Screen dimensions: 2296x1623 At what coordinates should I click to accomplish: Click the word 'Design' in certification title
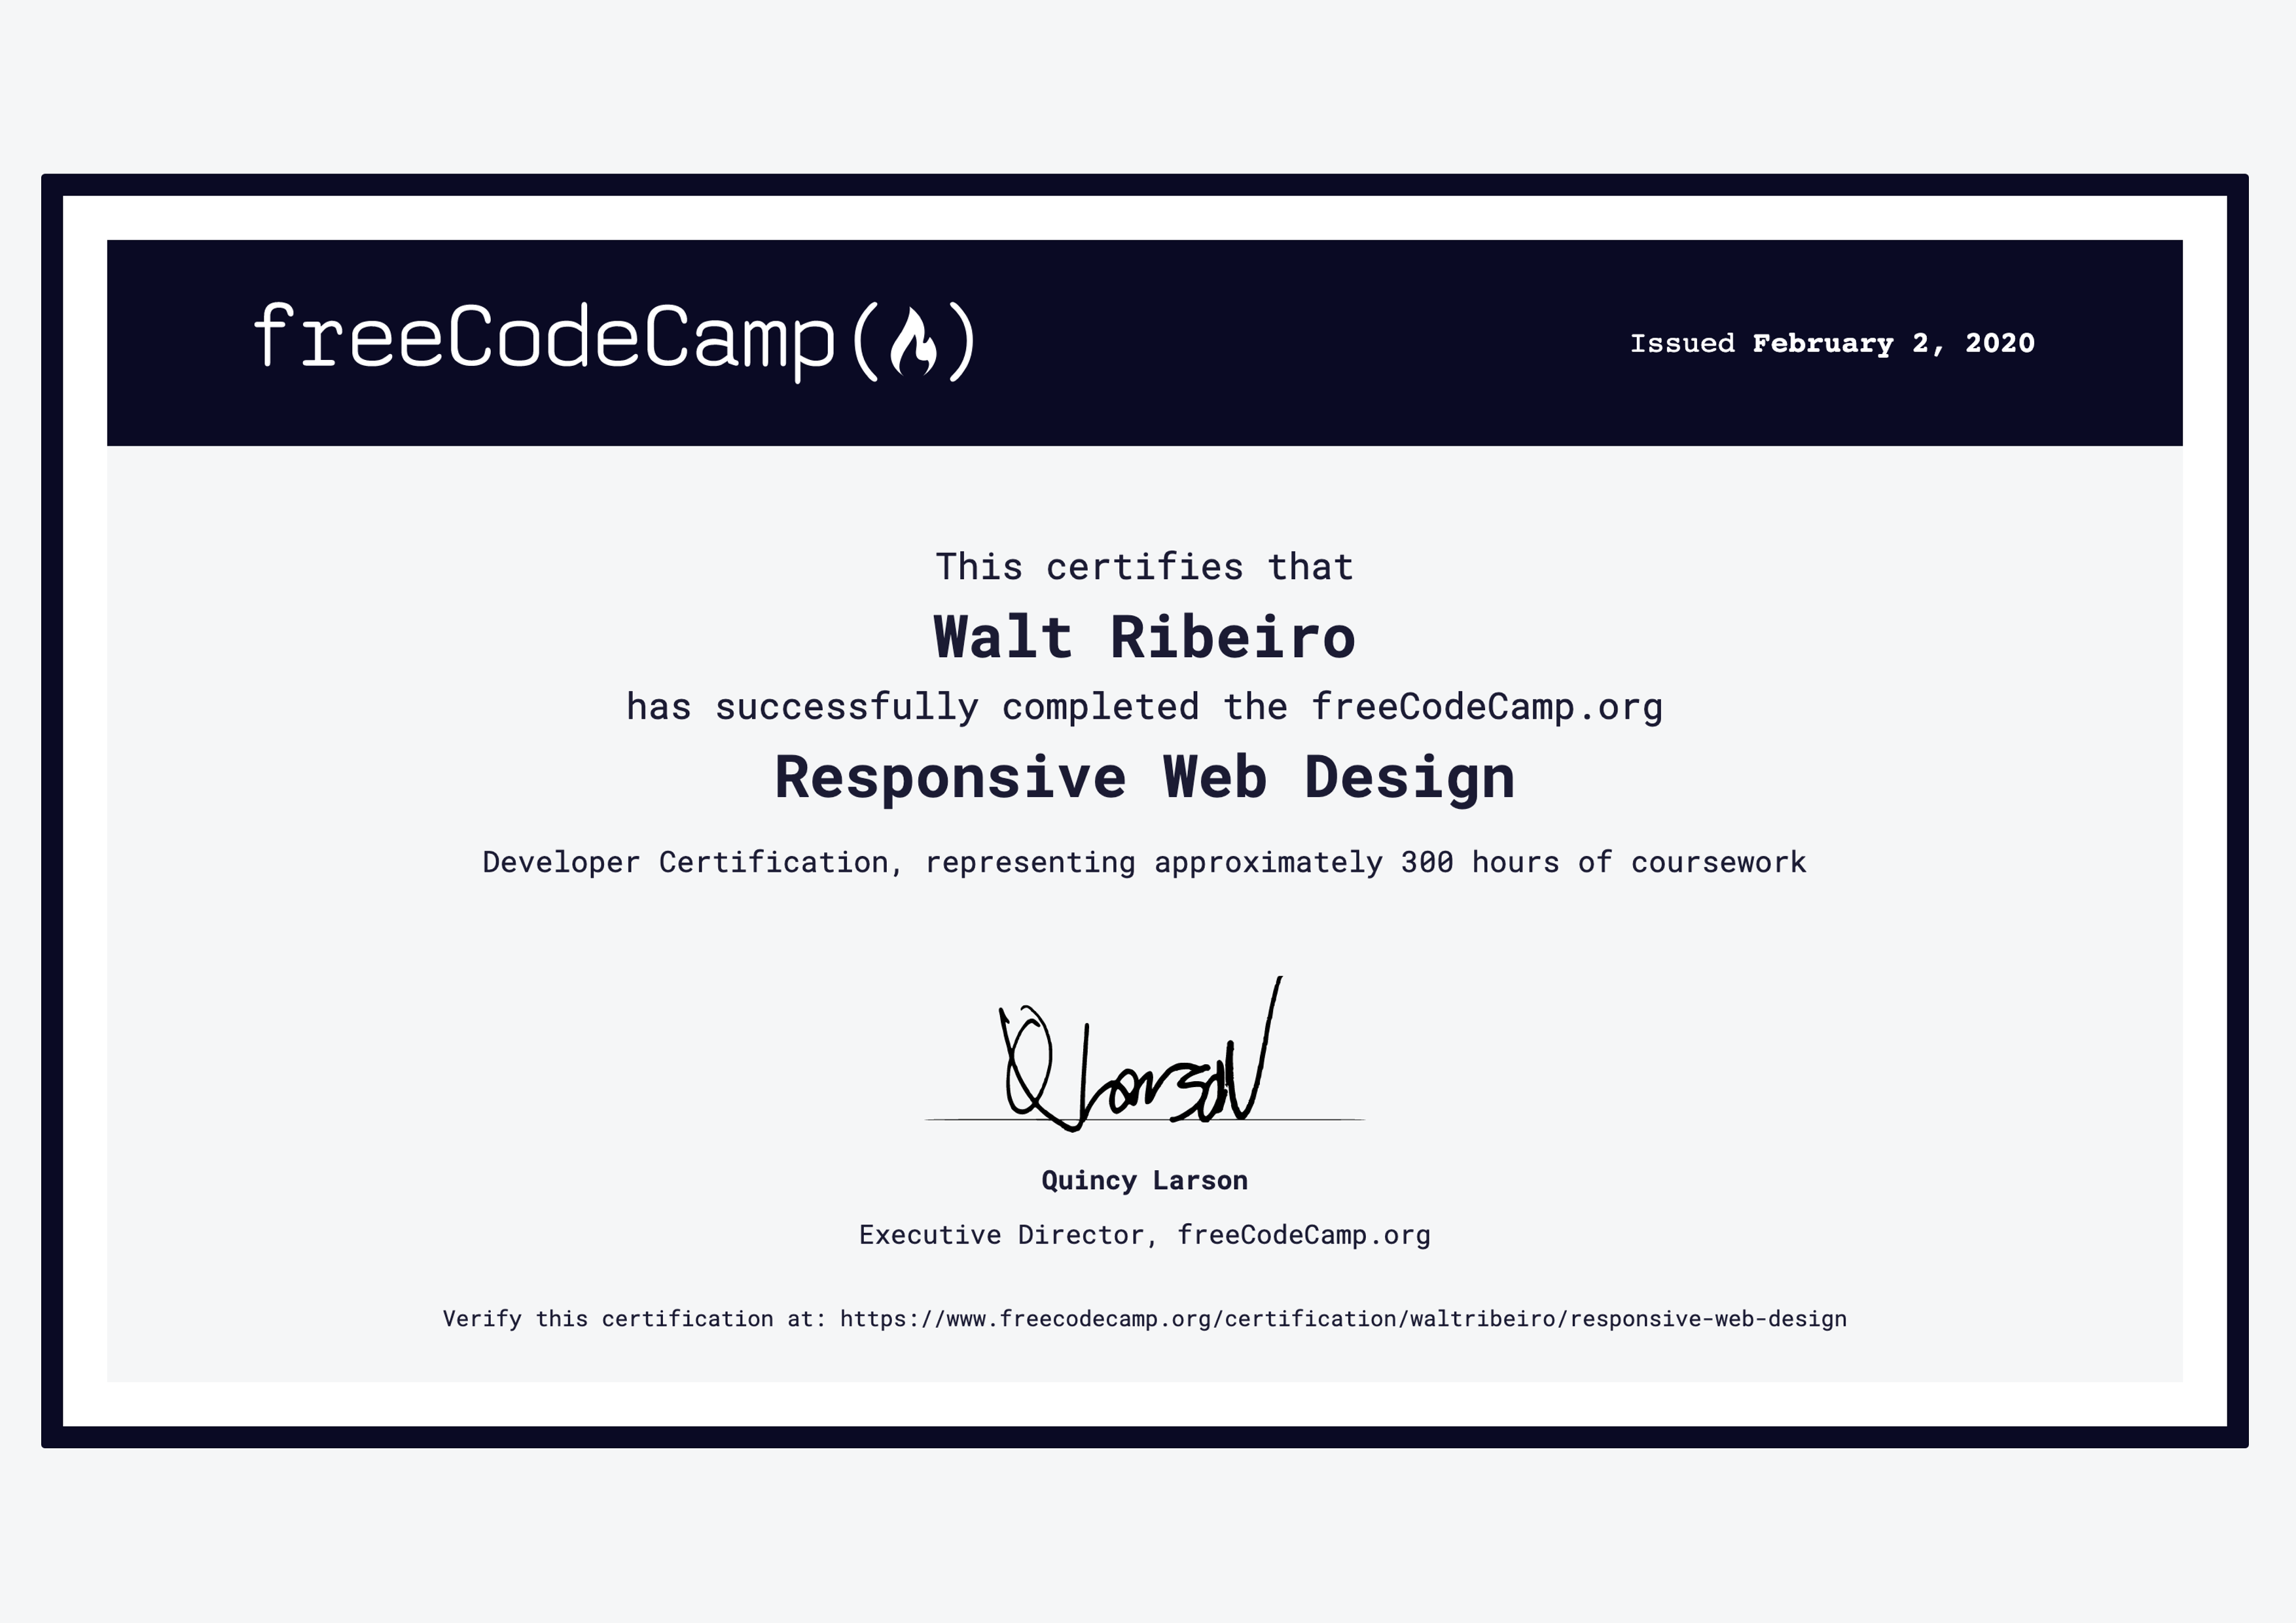1409,777
